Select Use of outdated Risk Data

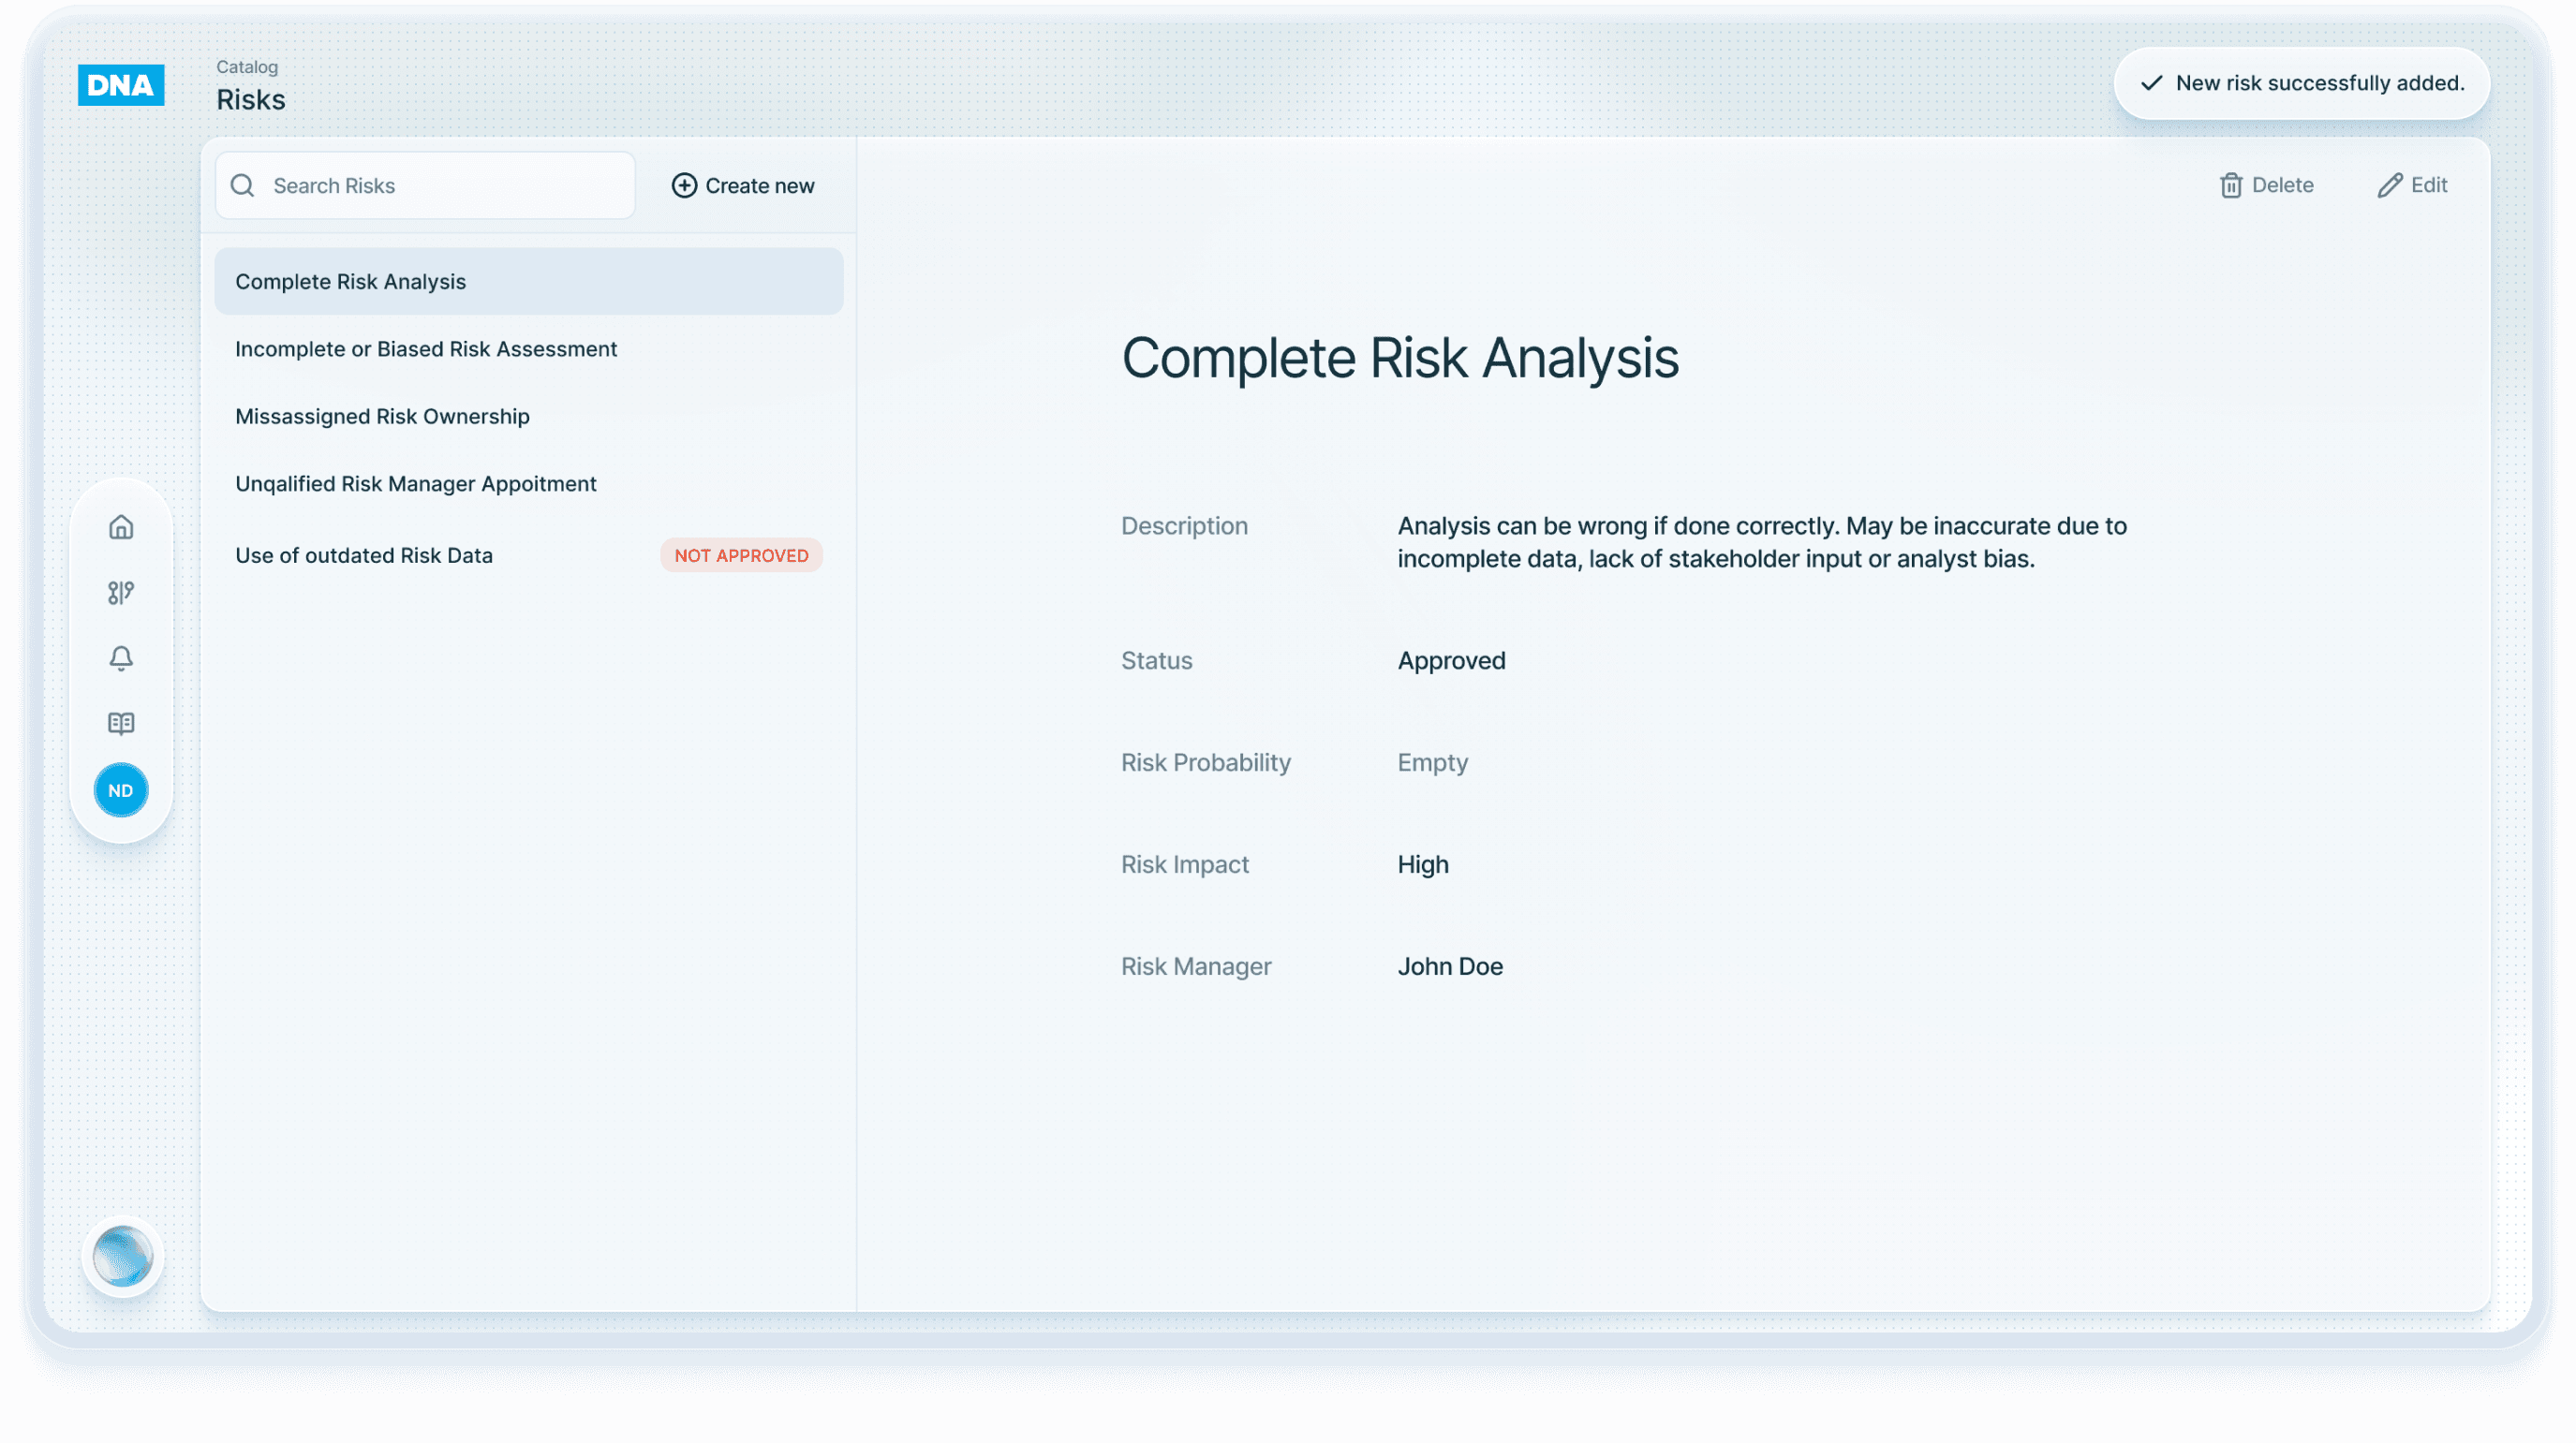click(x=364, y=555)
